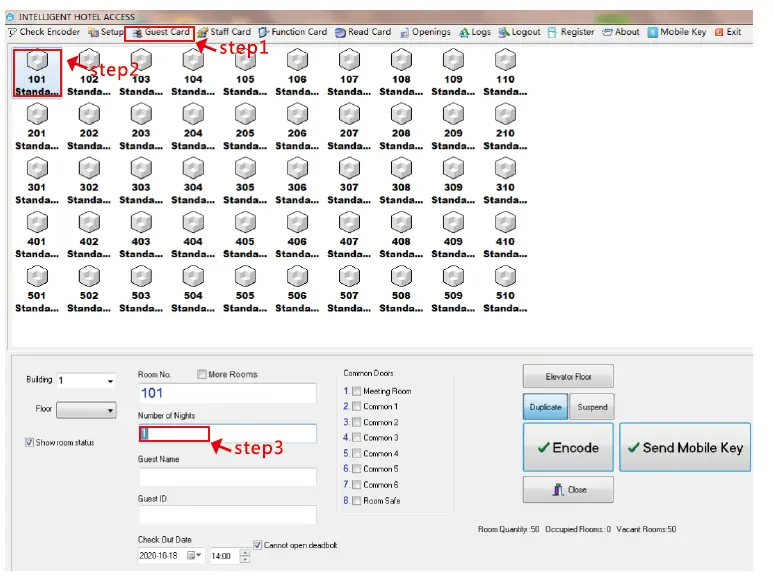Open Function Card toolbar item

293,32
